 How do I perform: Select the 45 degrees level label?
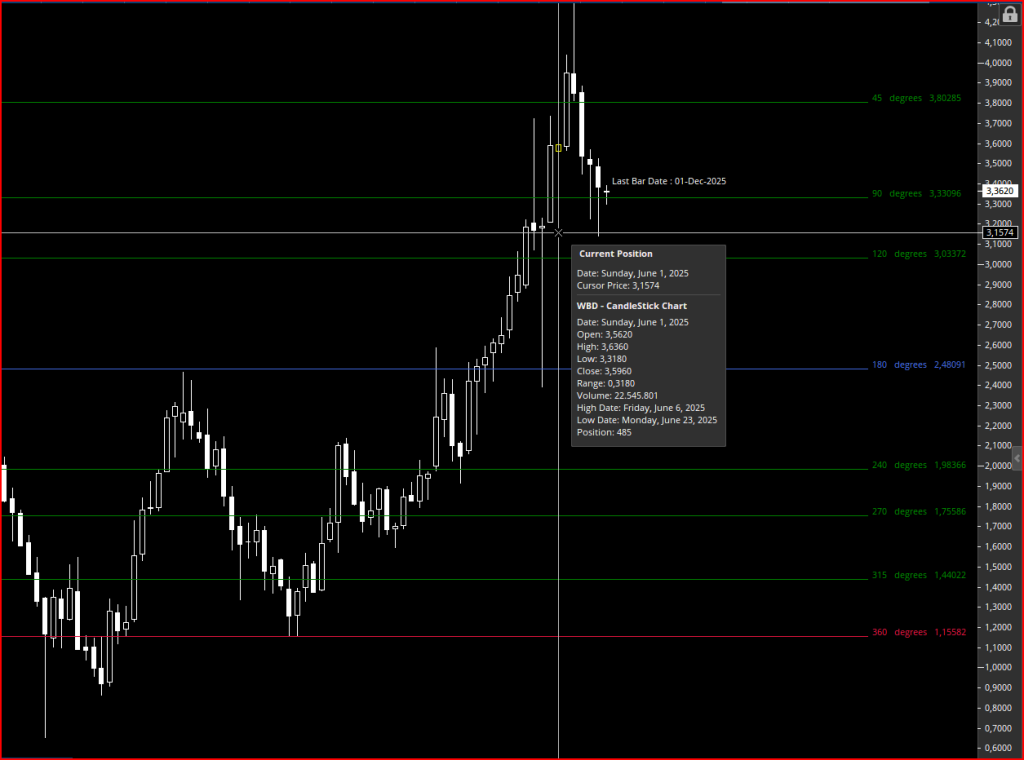[916, 98]
